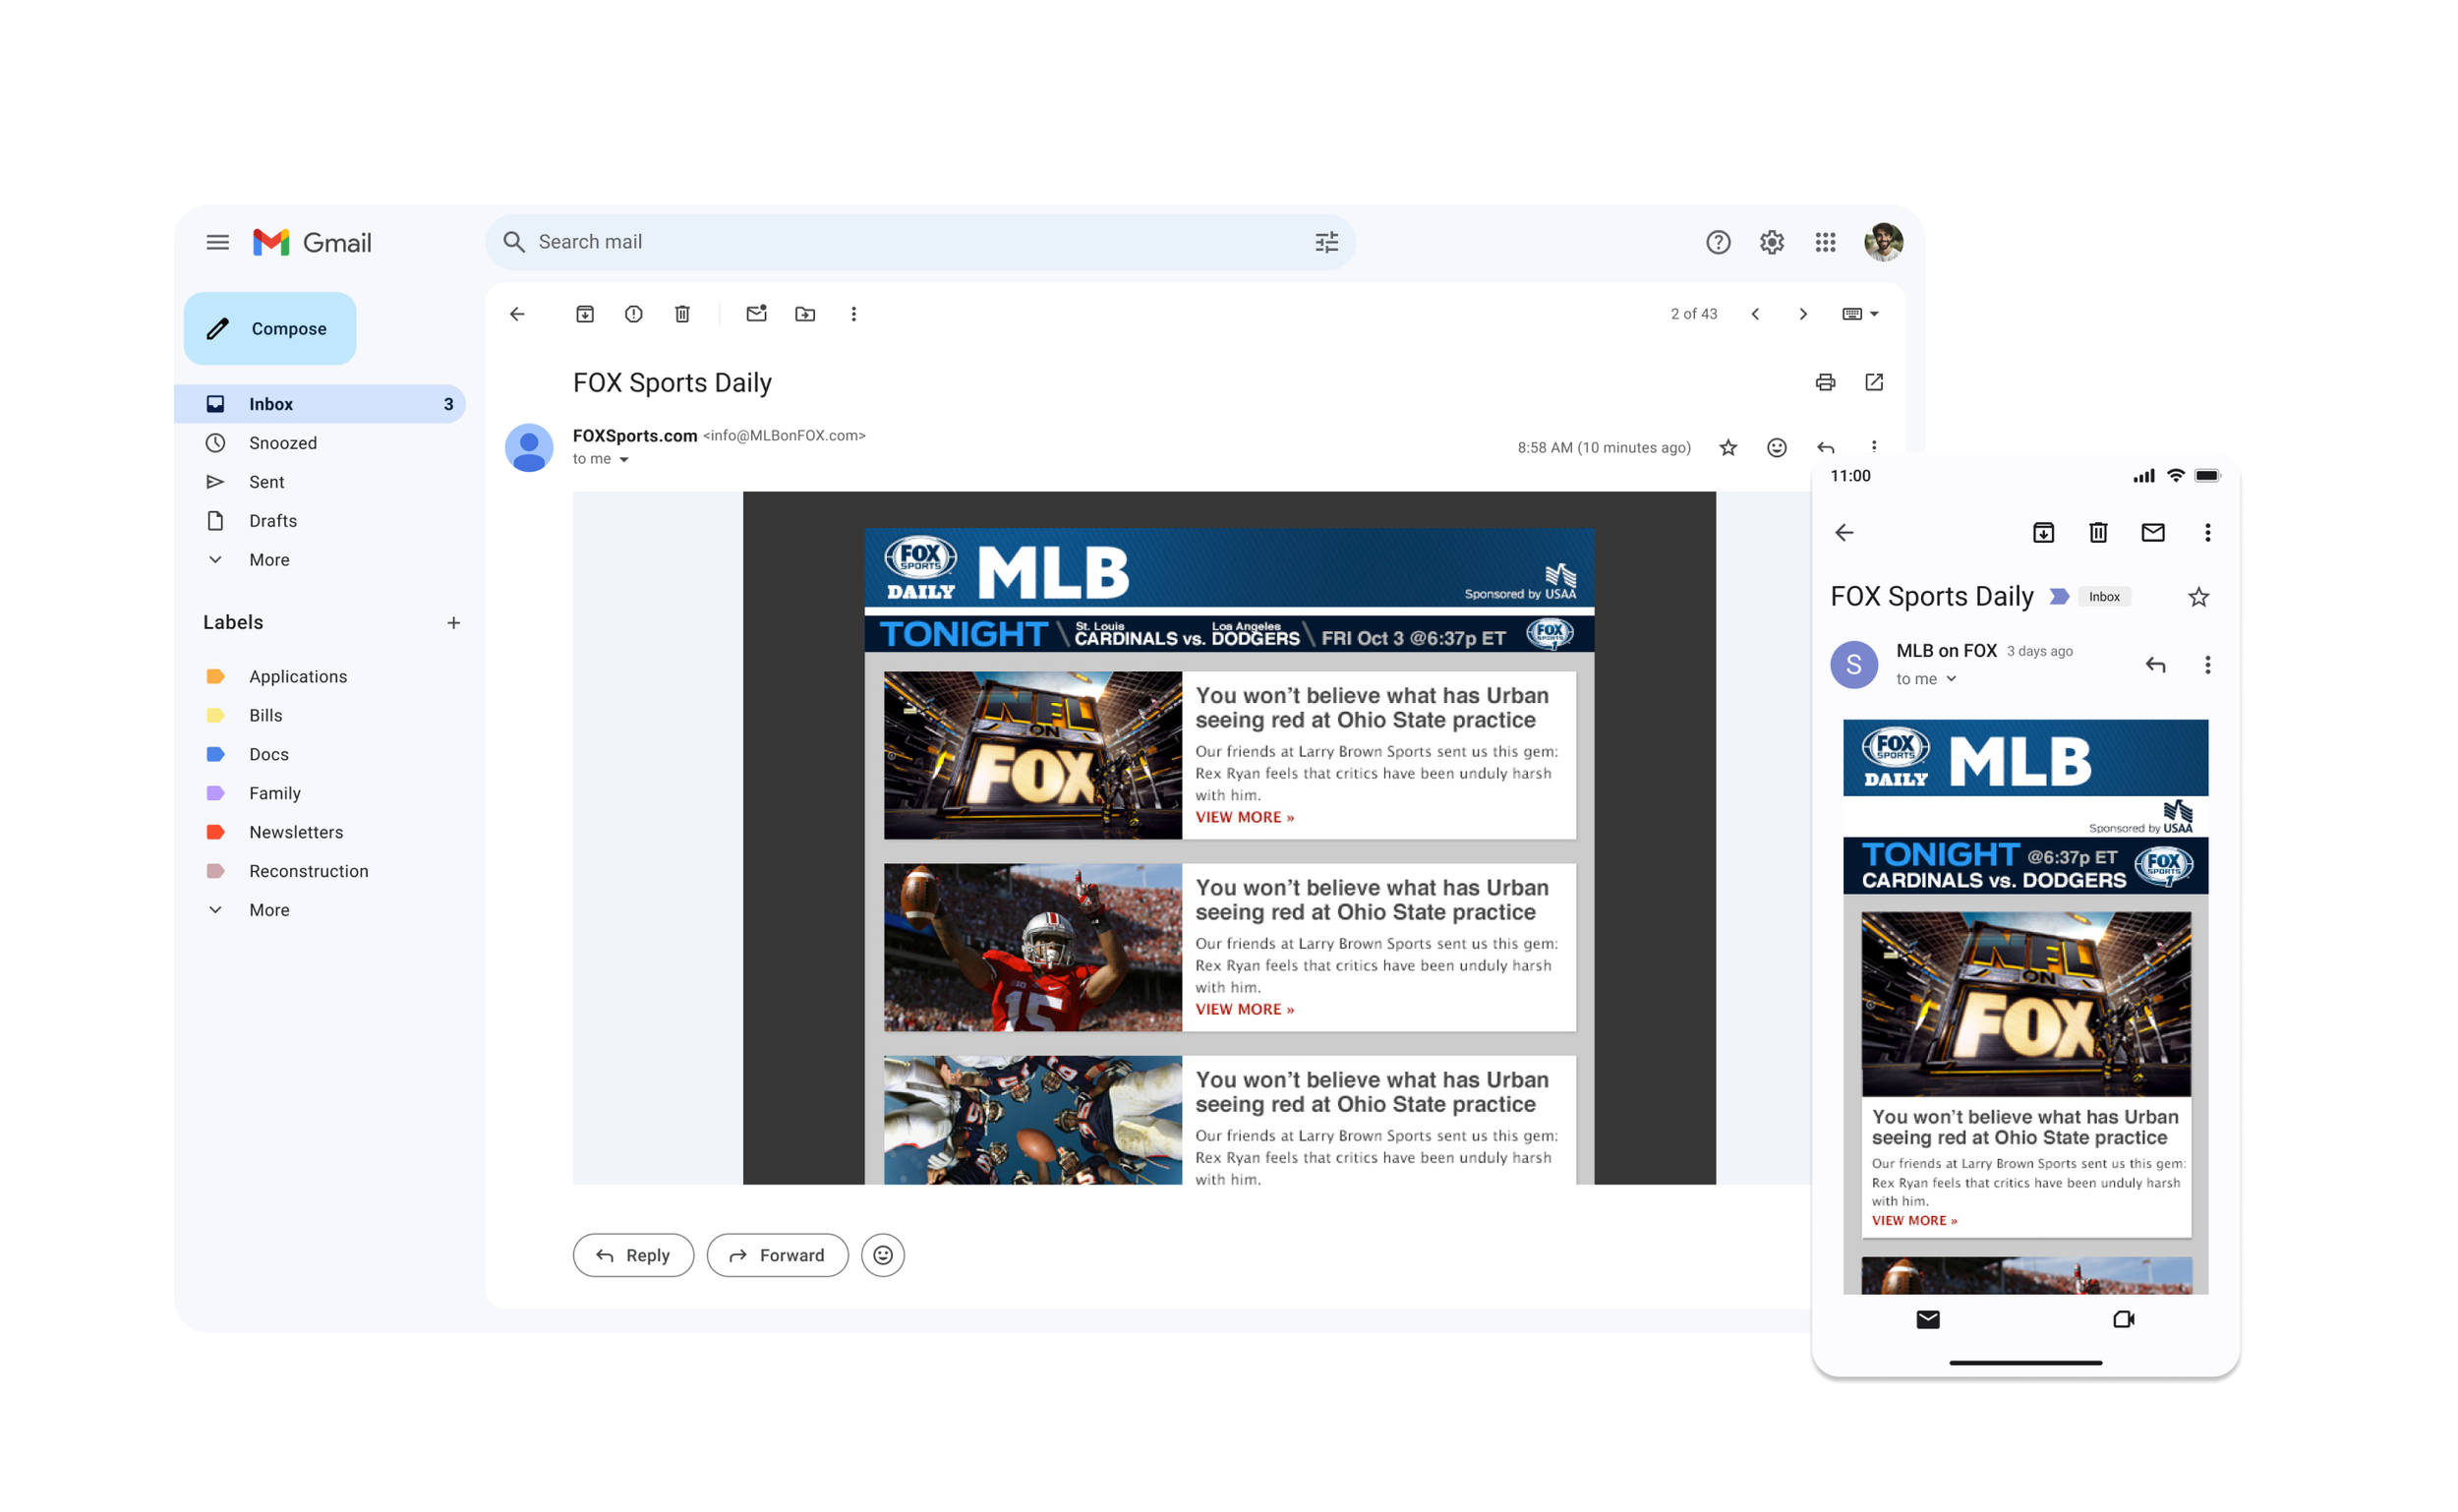Mark the email as unread

point(756,314)
